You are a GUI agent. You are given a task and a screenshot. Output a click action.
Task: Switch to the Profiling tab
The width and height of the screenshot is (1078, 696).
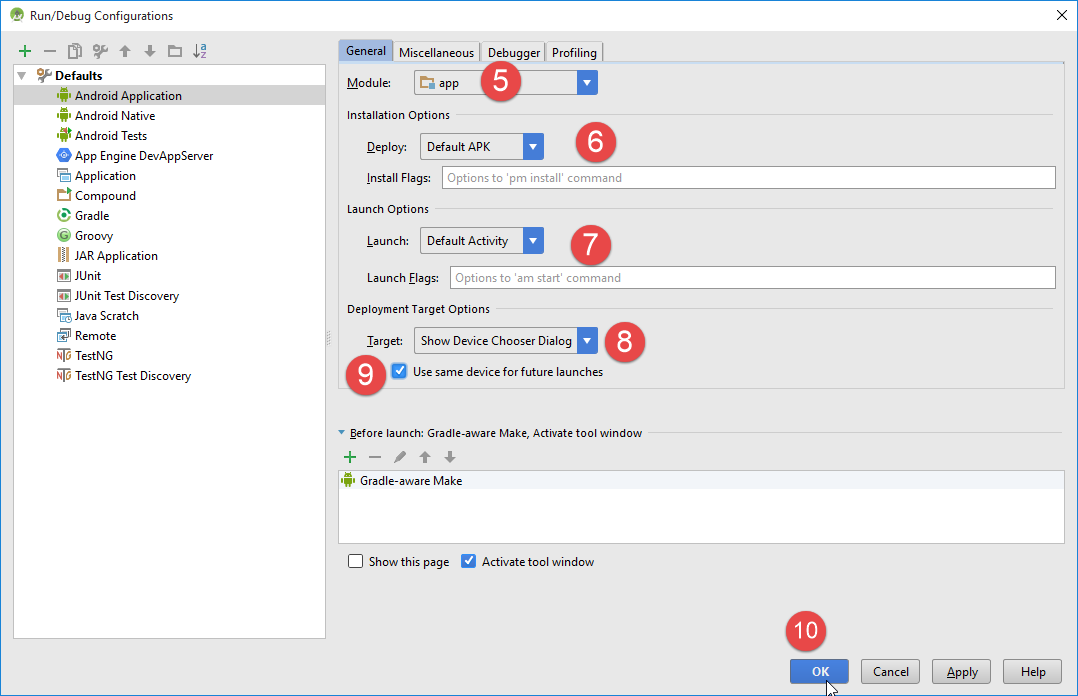point(574,53)
